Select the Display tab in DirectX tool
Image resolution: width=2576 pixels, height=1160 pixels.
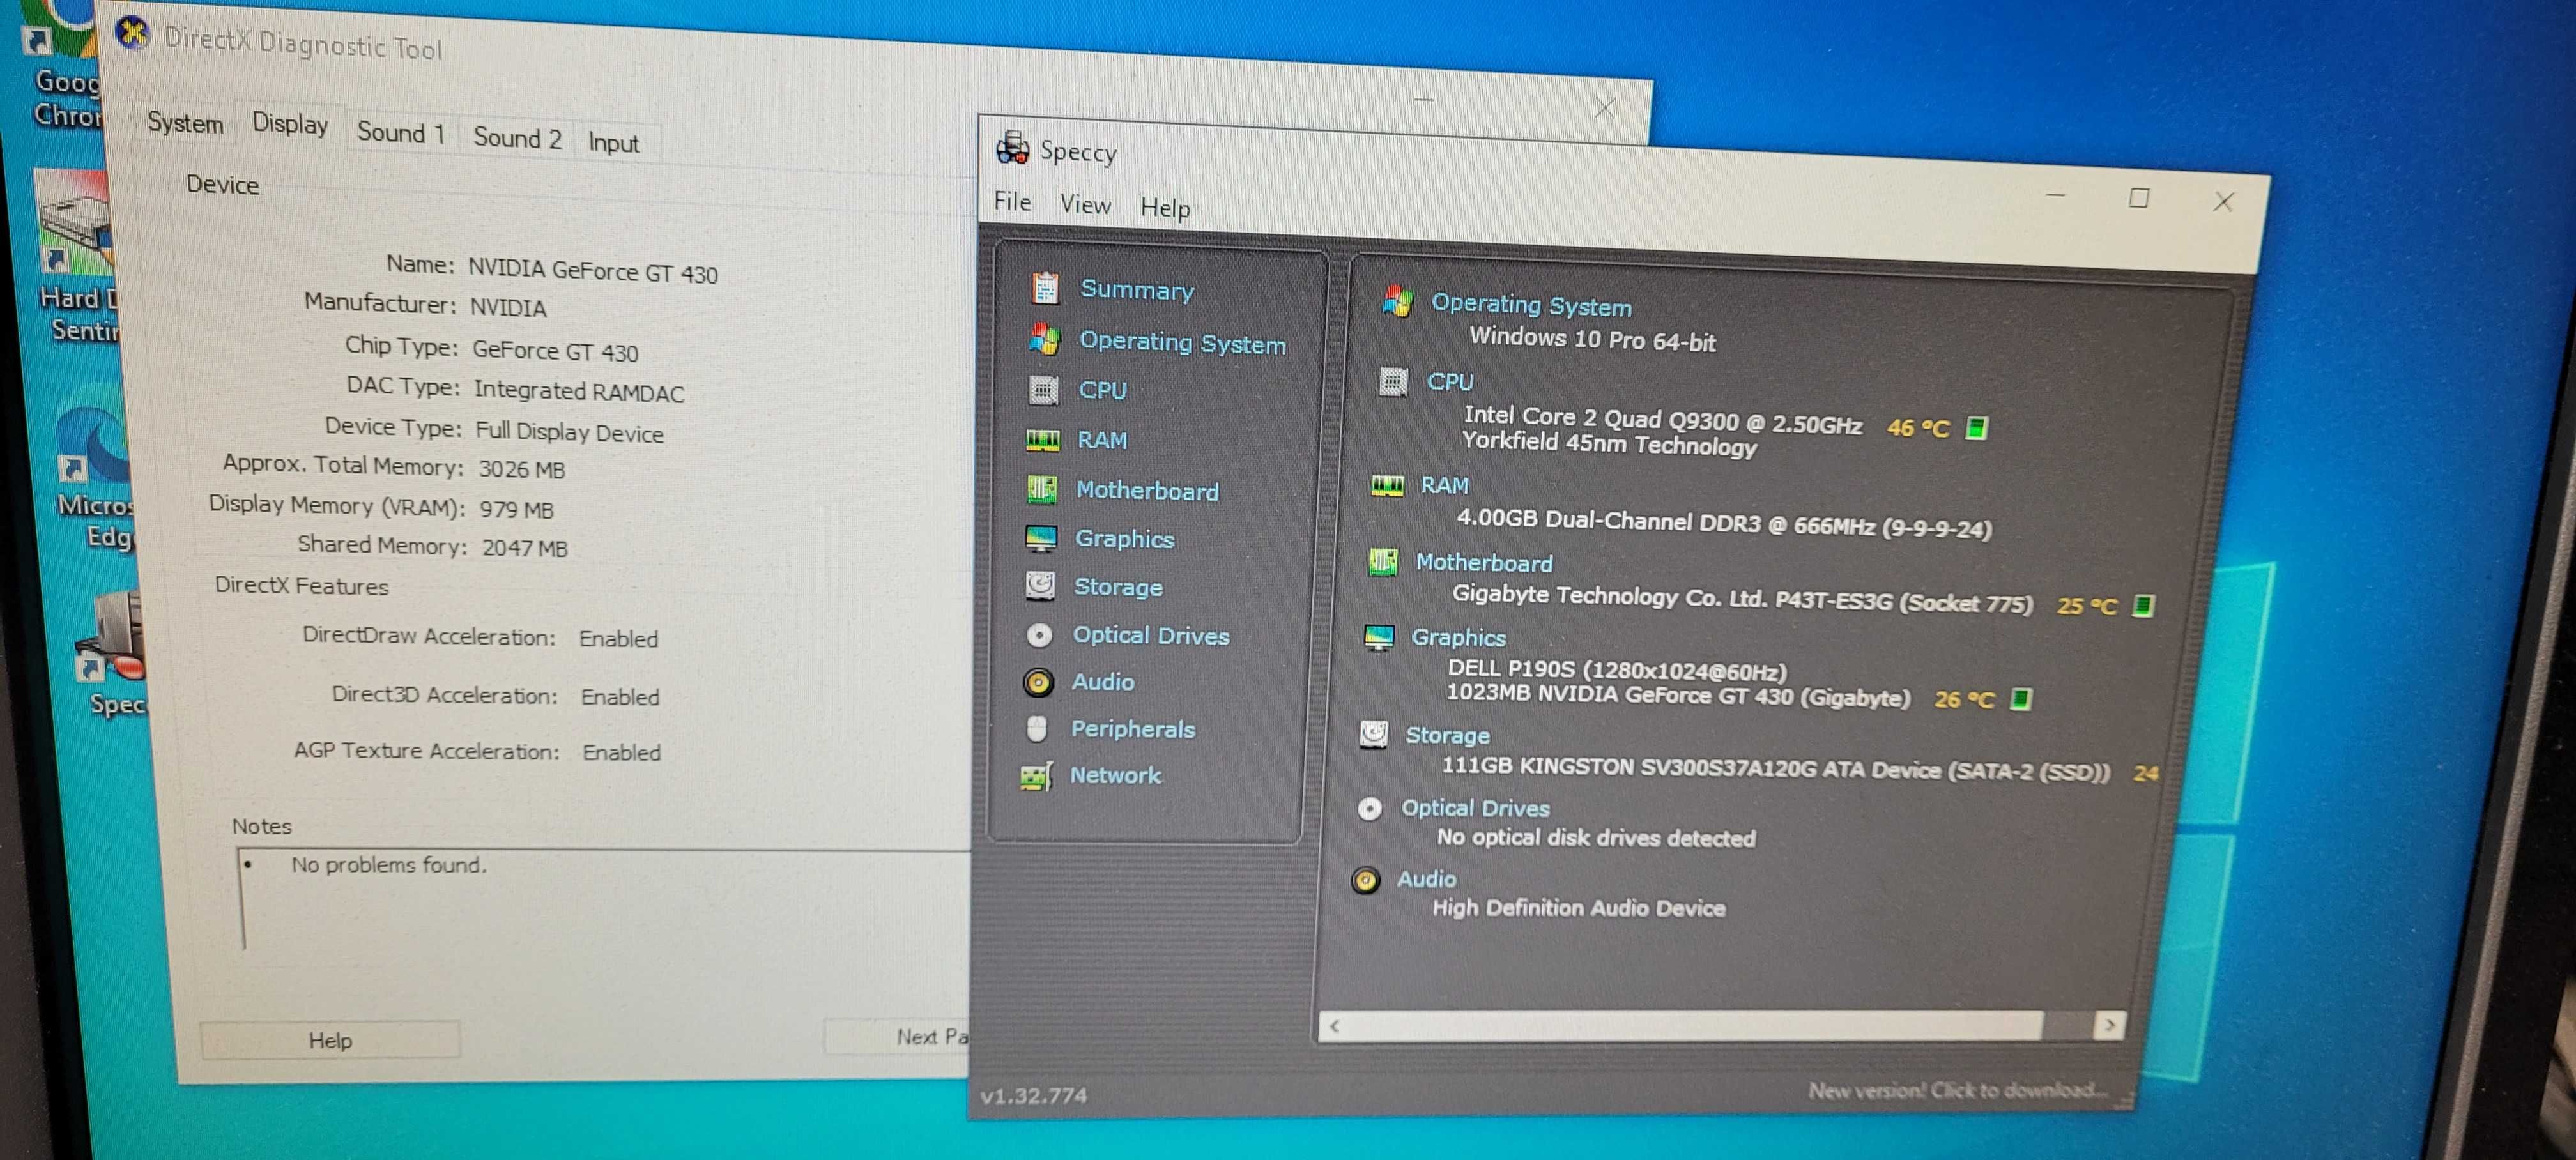290,124
